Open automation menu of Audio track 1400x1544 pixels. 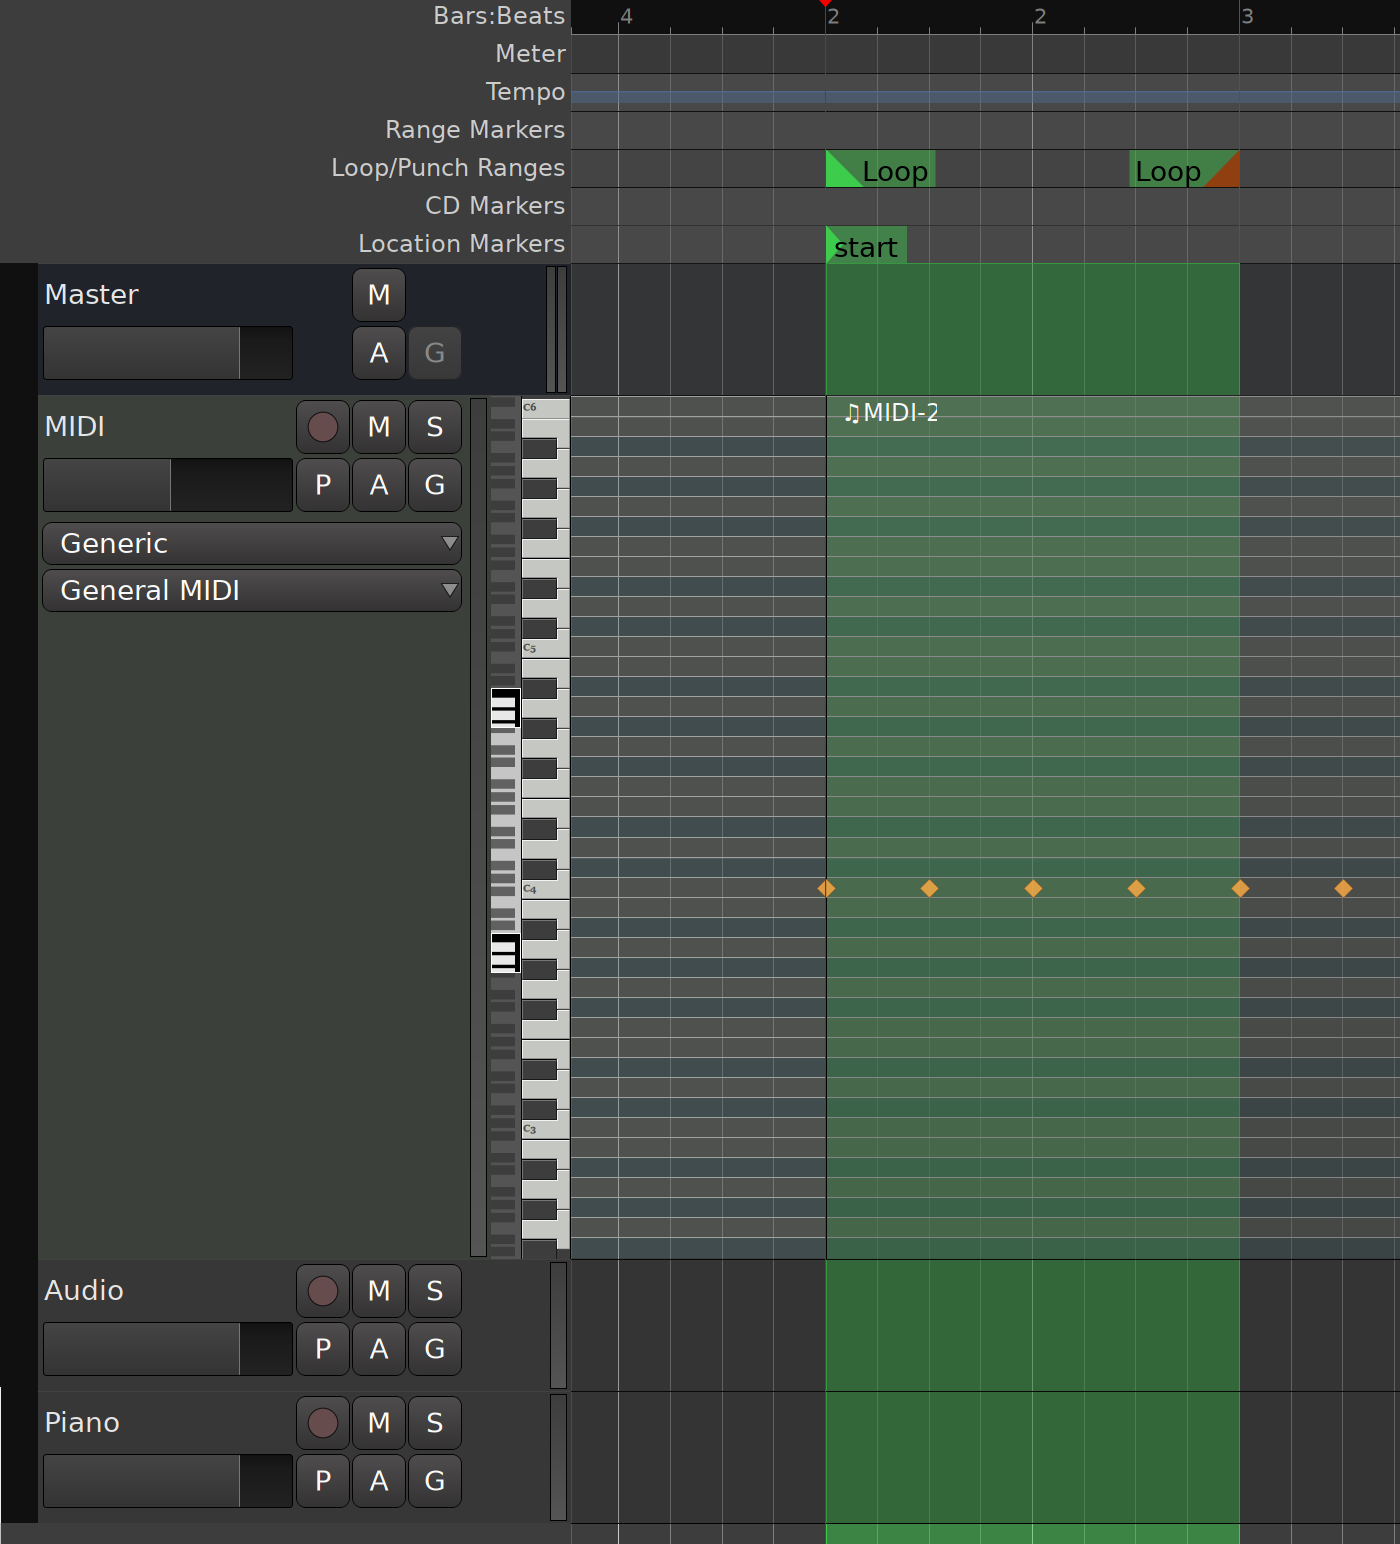point(379,1349)
